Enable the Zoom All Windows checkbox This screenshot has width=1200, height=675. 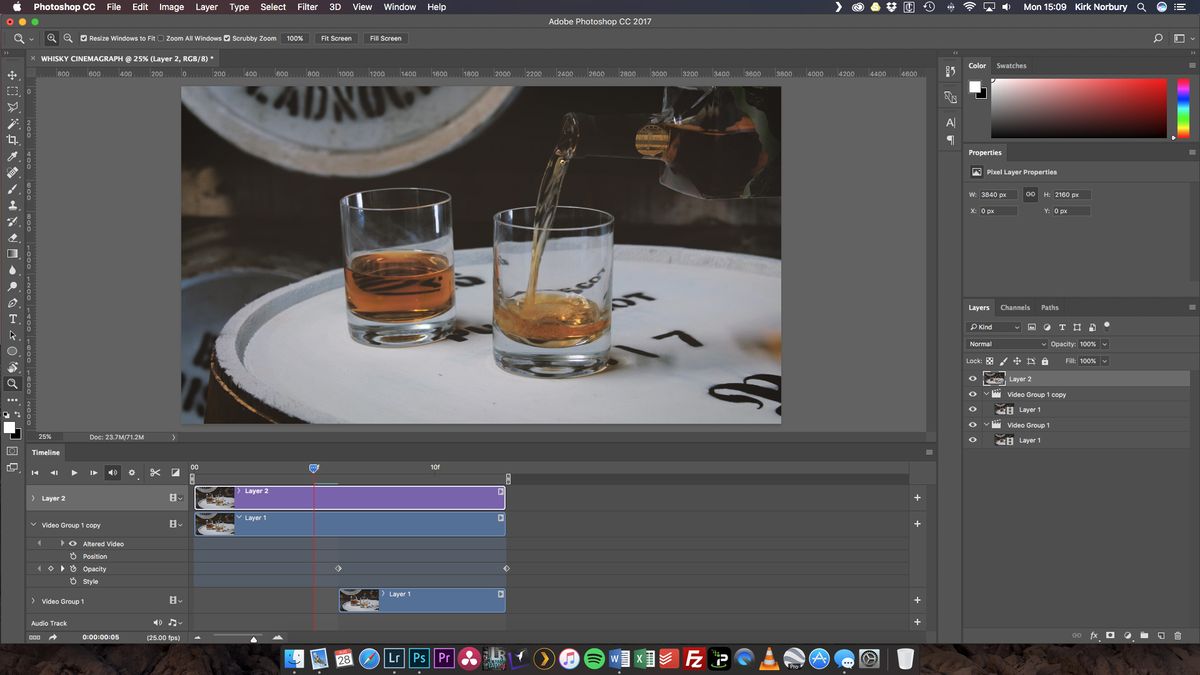[x=160, y=37]
